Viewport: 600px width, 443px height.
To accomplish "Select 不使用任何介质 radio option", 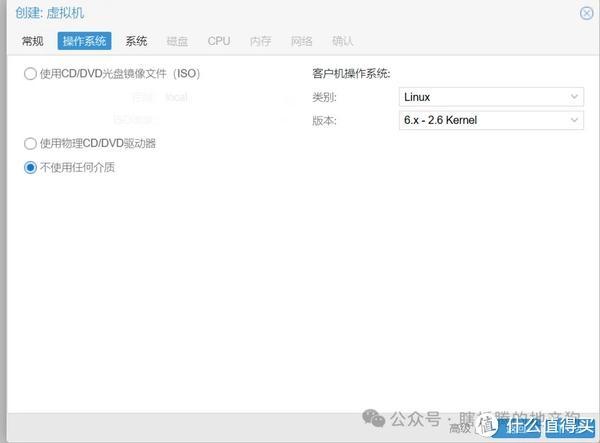I will pos(30,167).
